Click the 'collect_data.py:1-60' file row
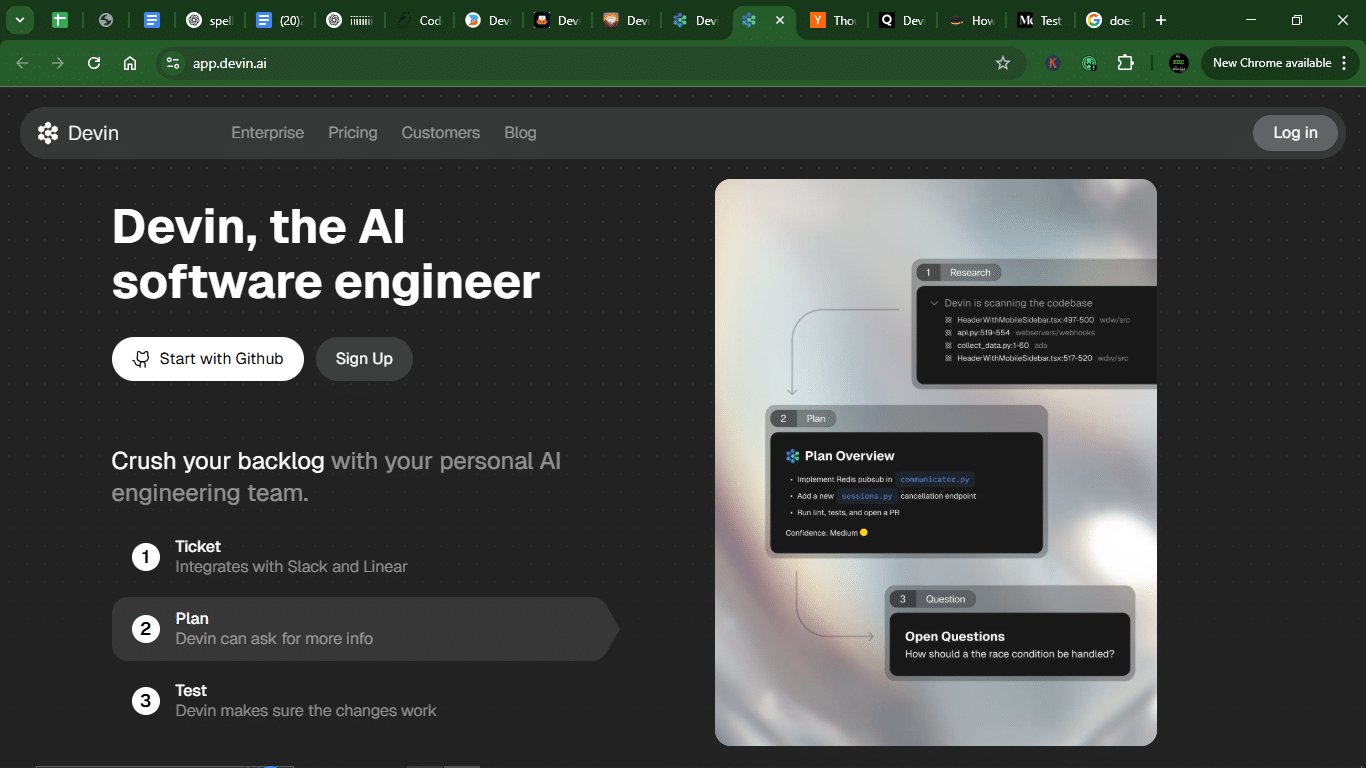Screen dimensions: 1366x768 pyautogui.click(x=995, y=345)
